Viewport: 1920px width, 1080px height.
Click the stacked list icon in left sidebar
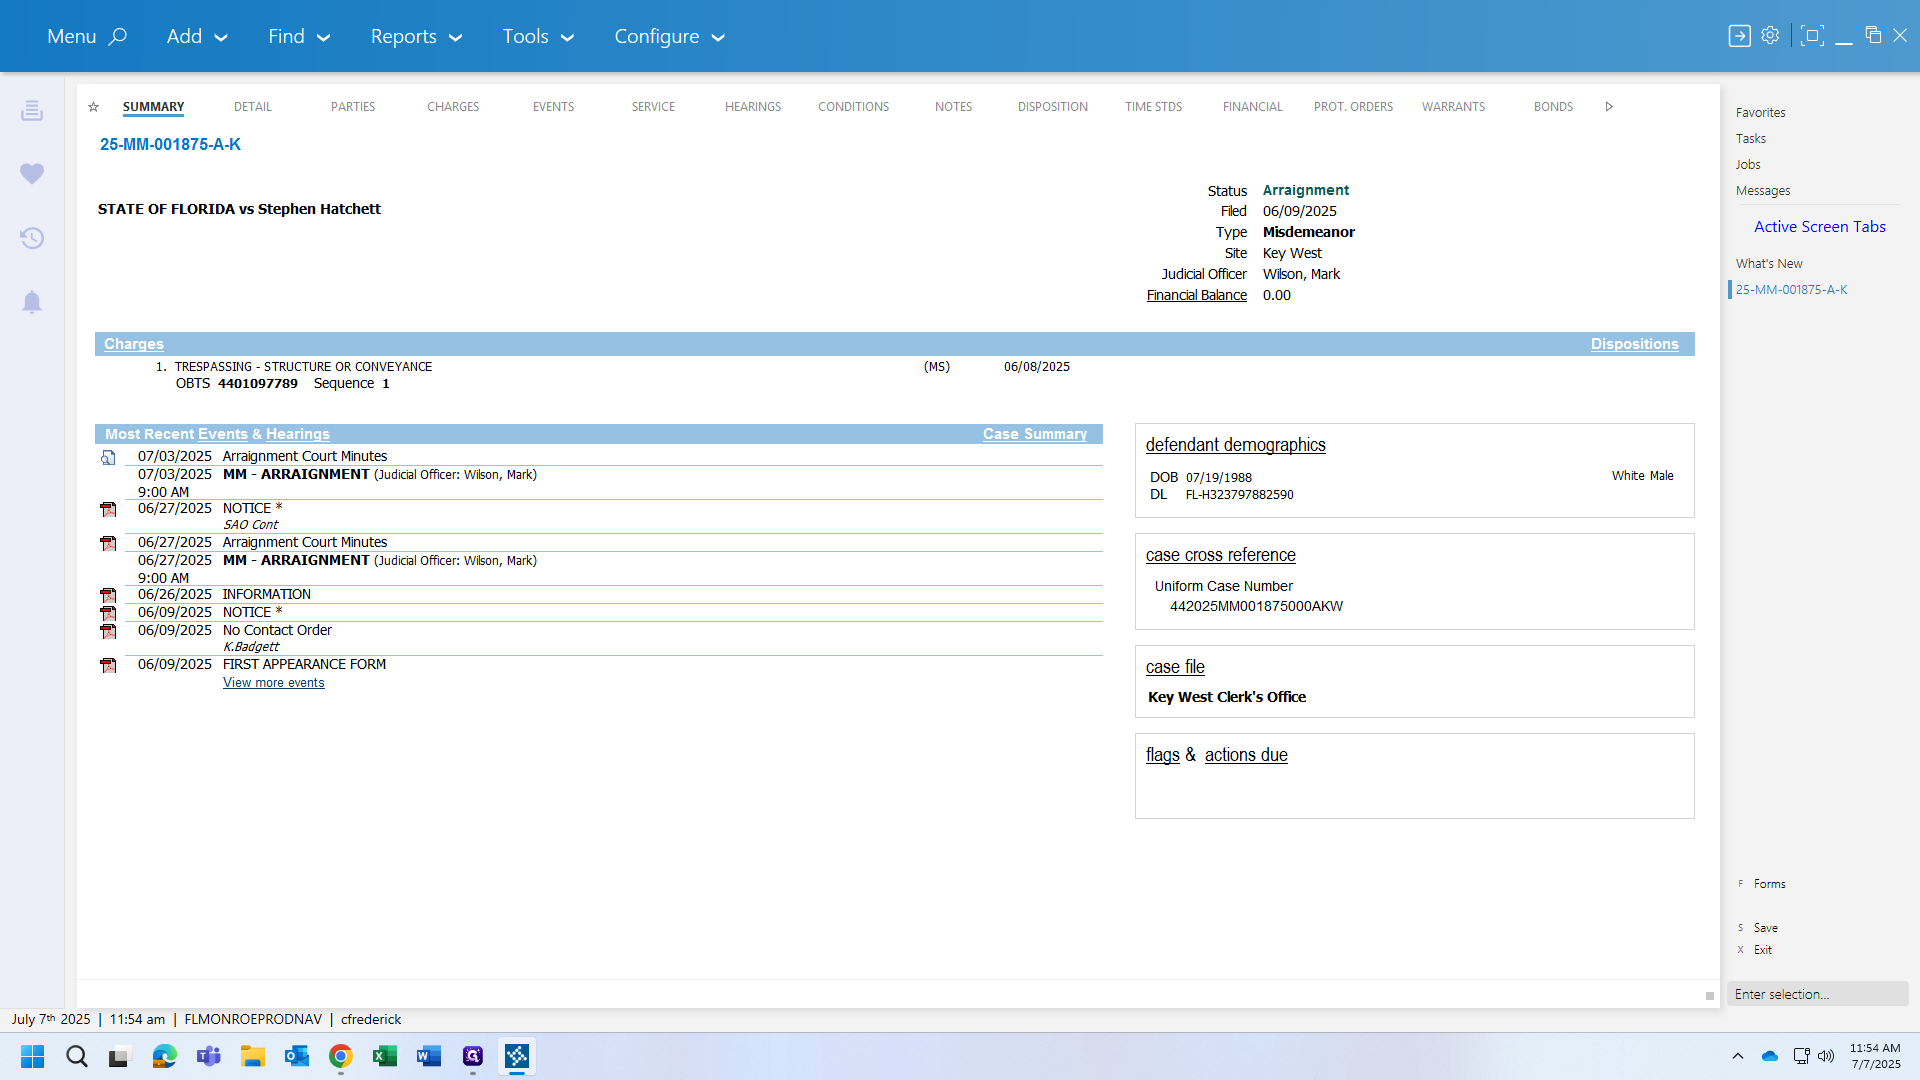(x=32, y=110)
